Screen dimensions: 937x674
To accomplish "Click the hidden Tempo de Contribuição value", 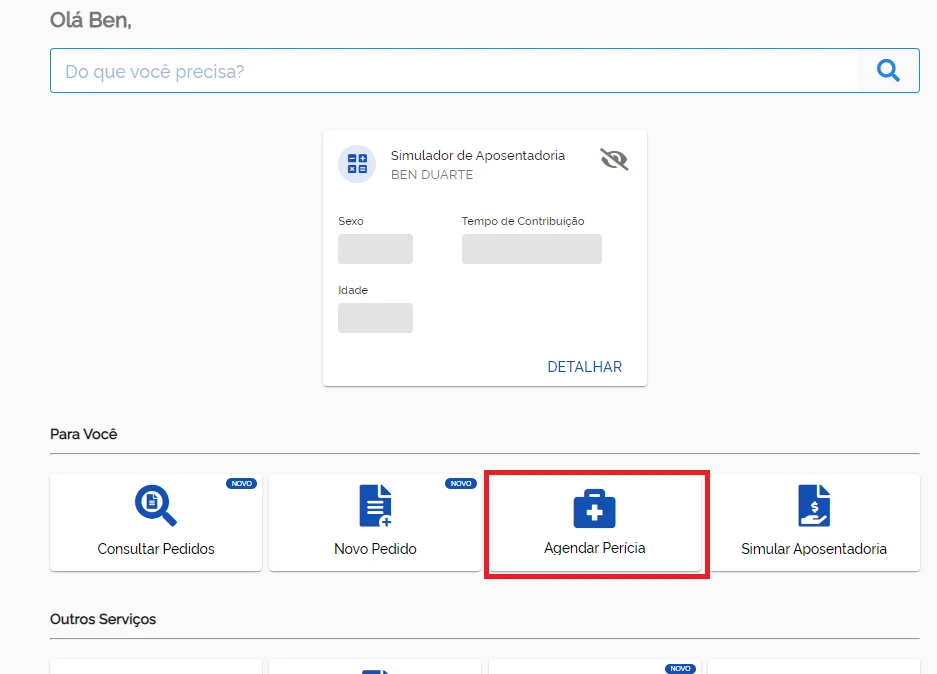I will [532, 249].
